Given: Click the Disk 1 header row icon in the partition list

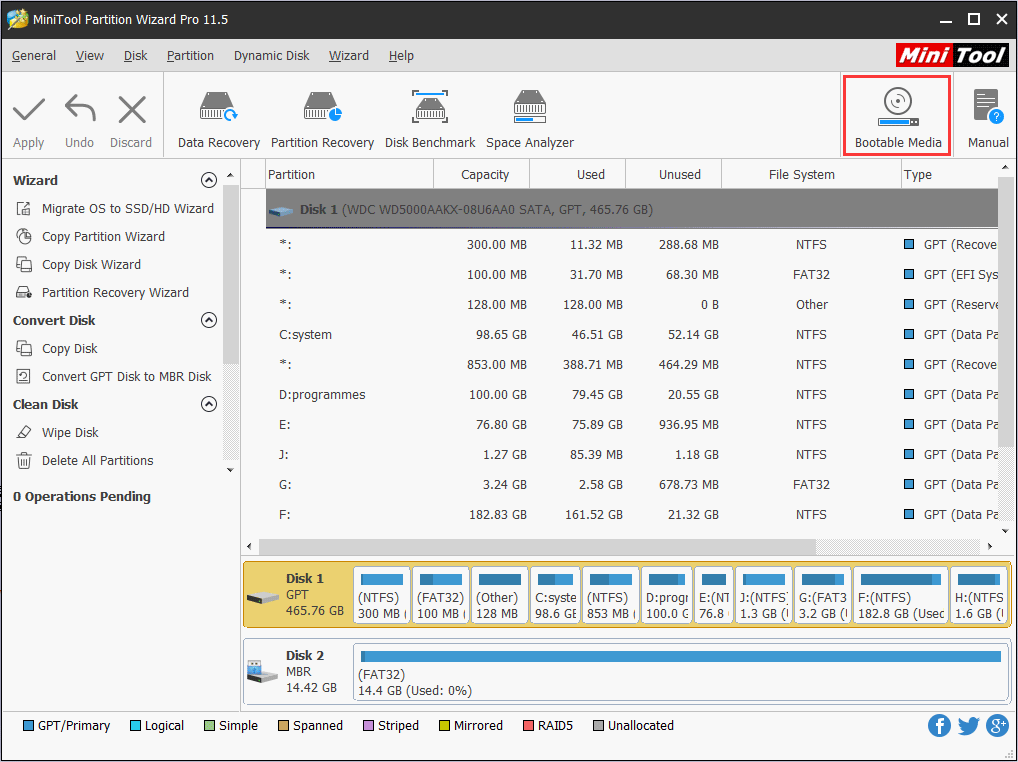Looking at the screenshot, I should point(280,210).
